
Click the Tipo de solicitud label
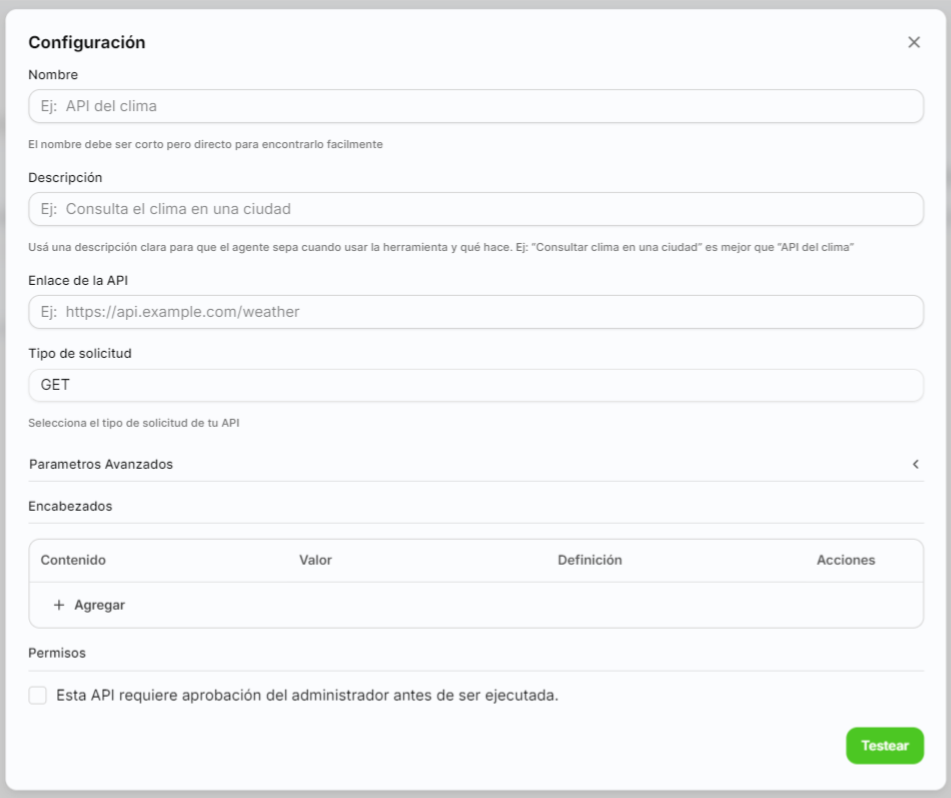click(80, 353)
